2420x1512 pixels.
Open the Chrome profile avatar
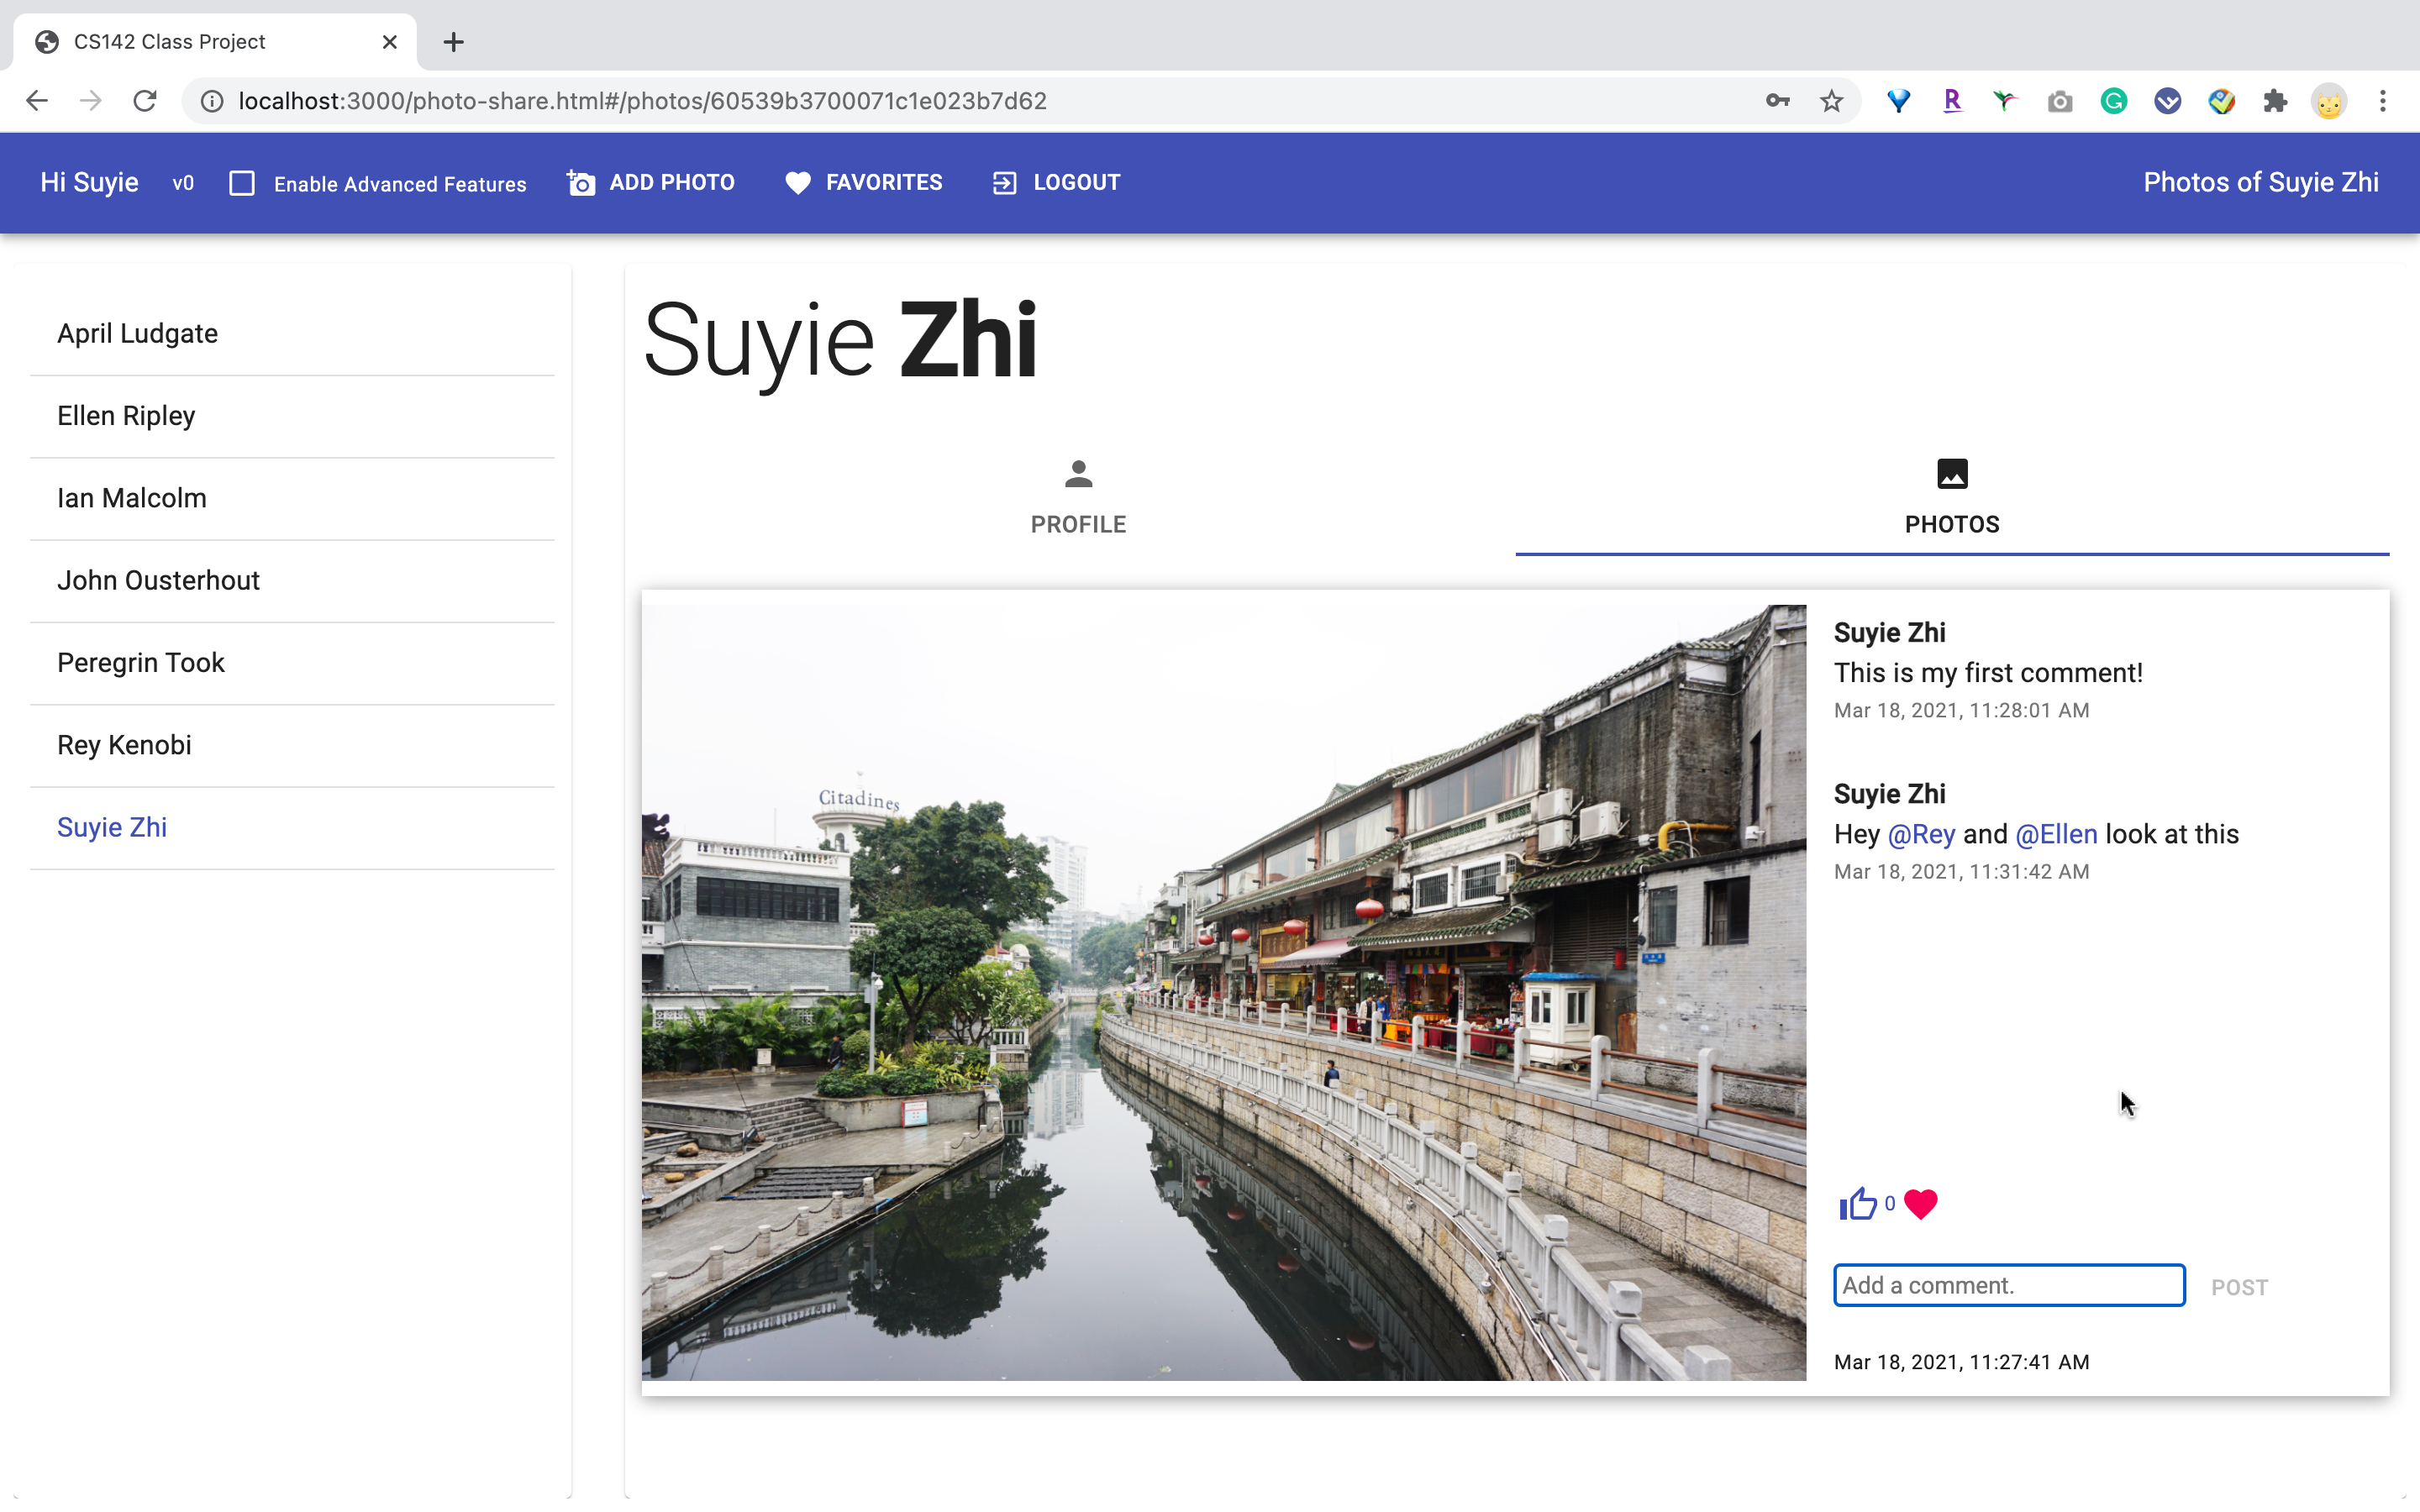(x=2329, y=101)
